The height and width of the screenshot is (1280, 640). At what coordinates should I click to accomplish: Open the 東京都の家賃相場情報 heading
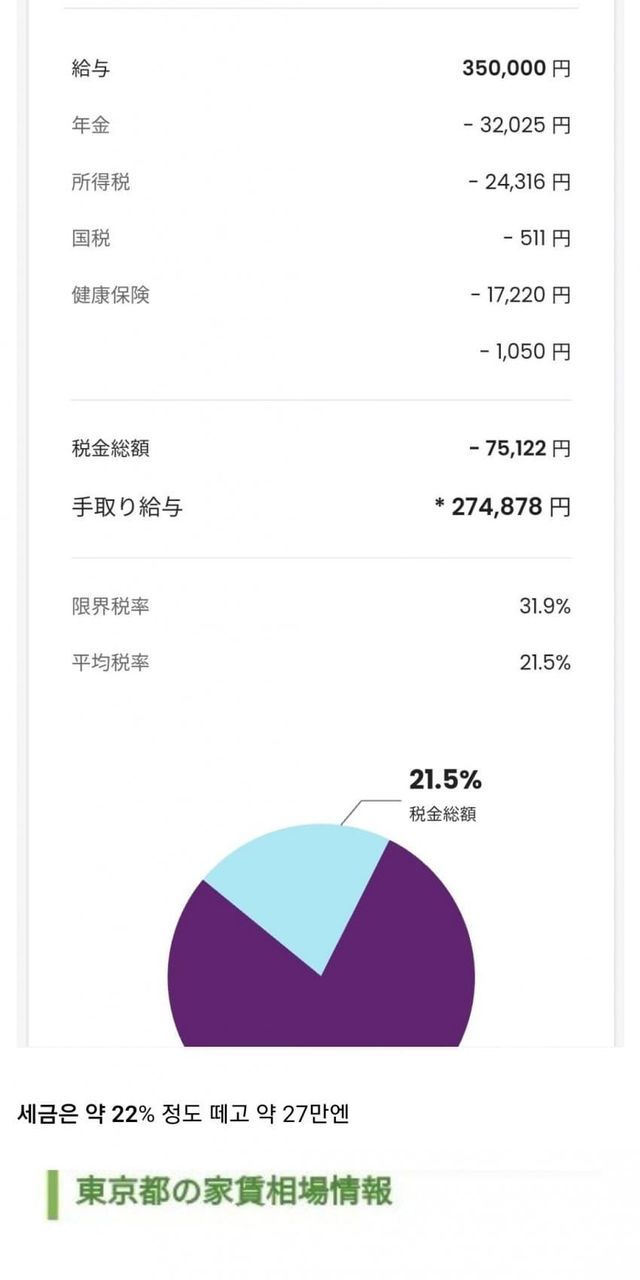[235, 1191]
